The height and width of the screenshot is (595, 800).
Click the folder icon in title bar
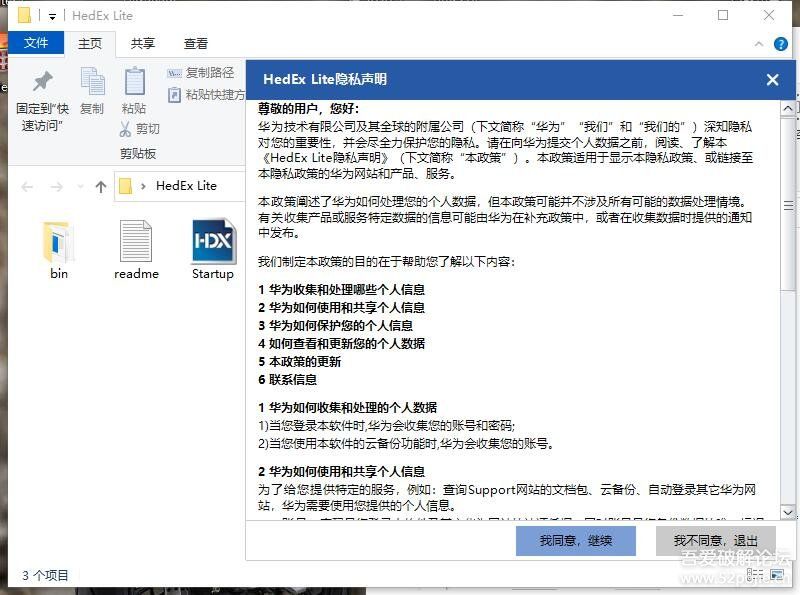click(x=24, y=15)
